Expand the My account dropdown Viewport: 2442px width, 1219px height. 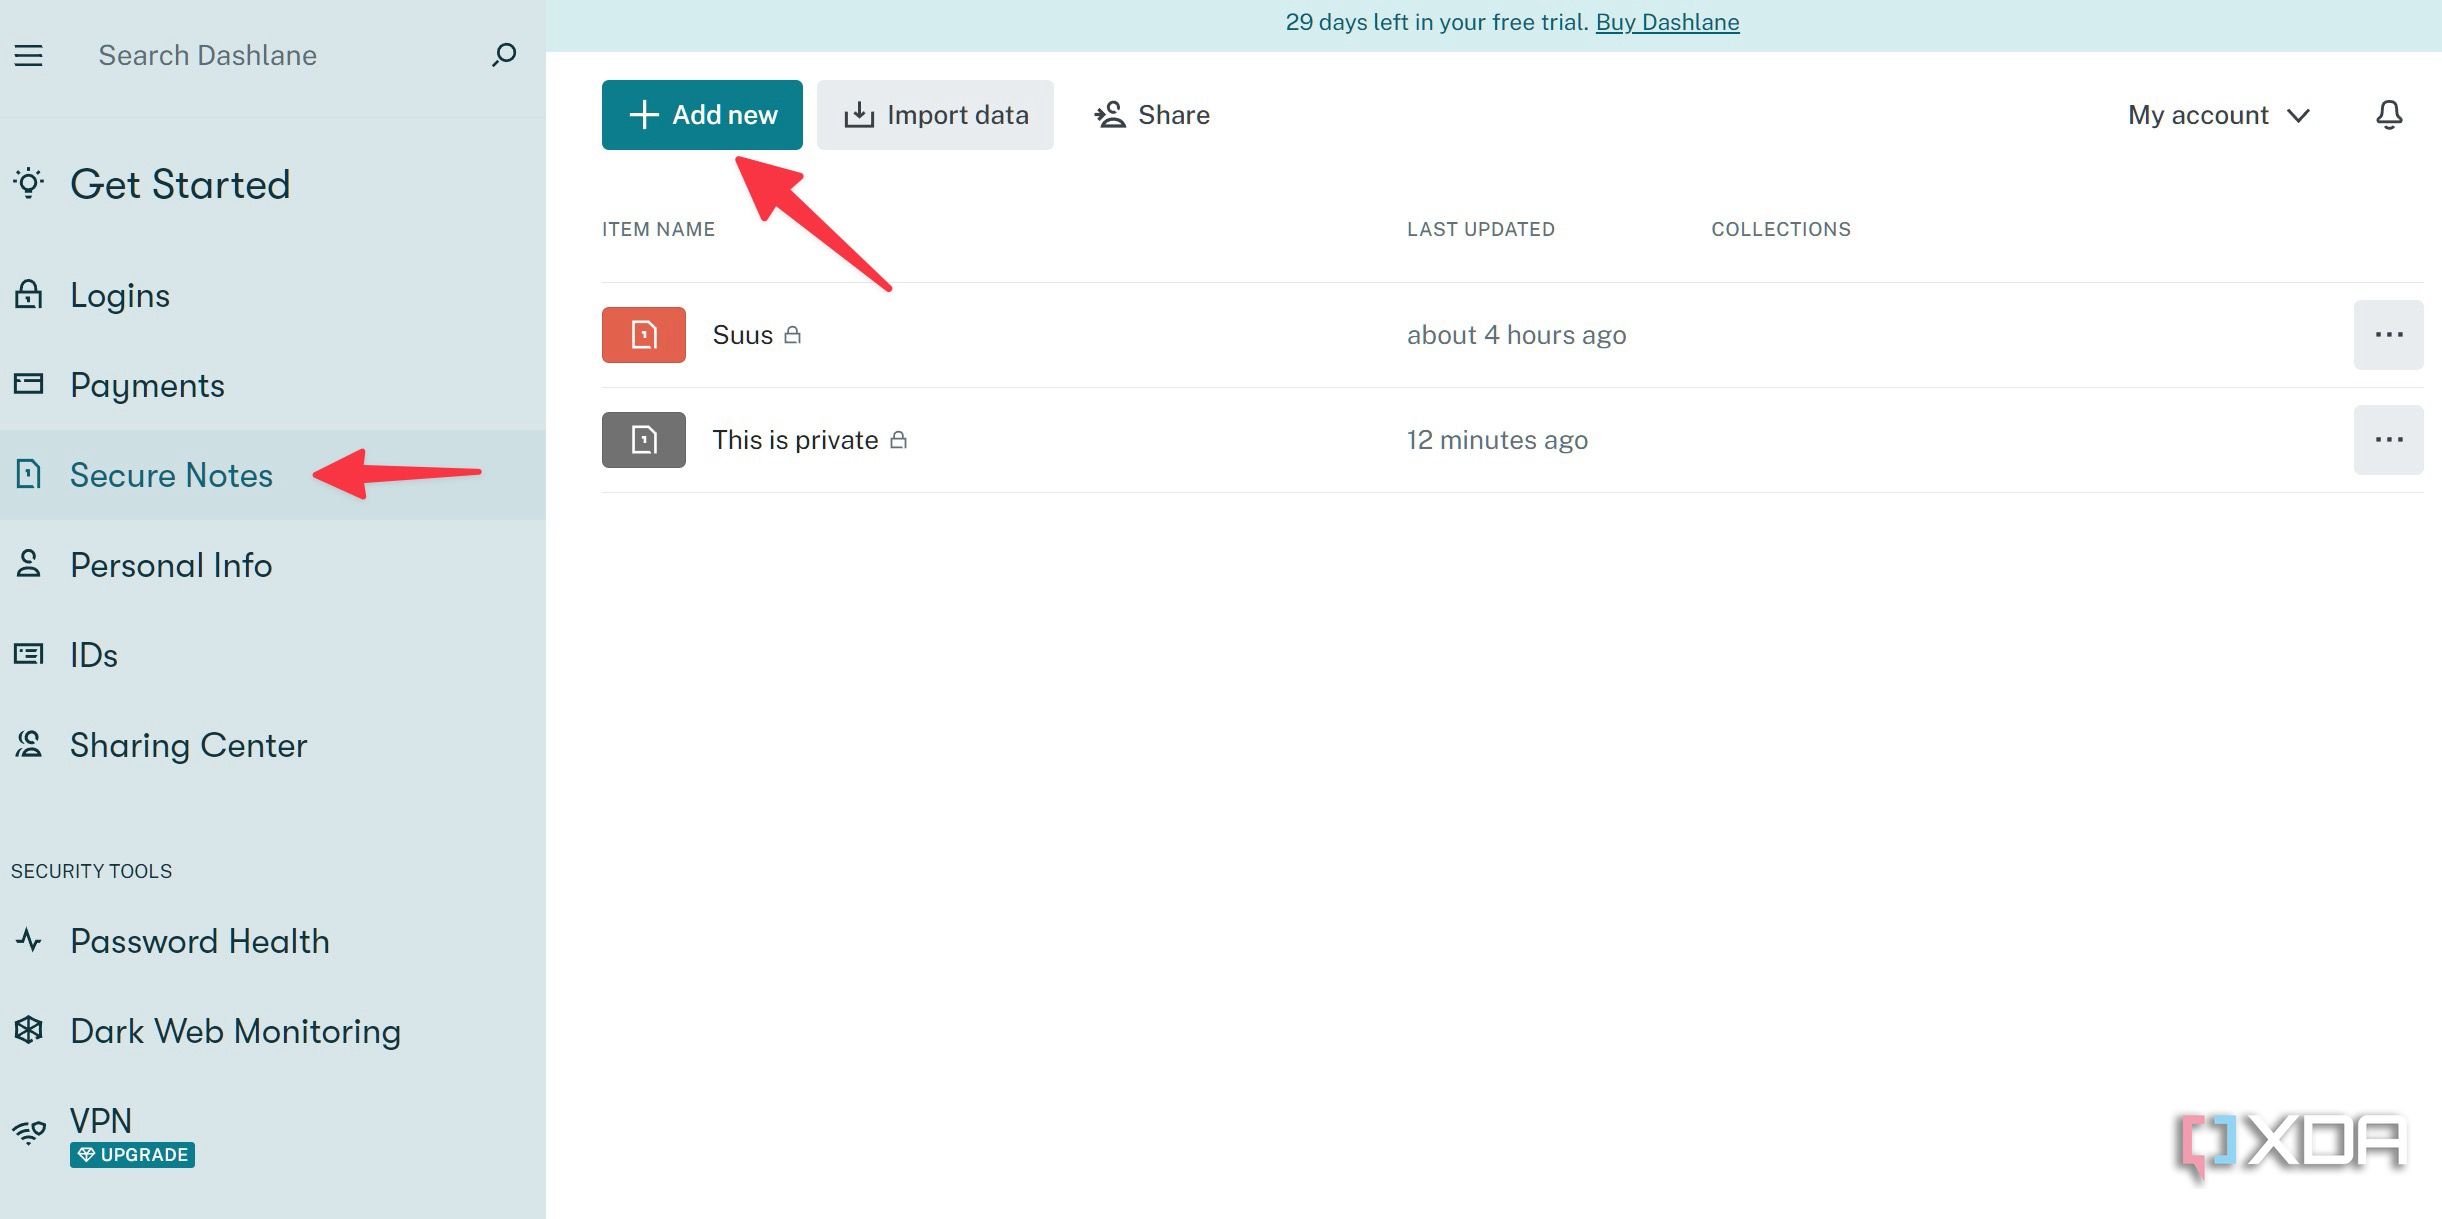pyautogui.click(x=2218, y=115)
